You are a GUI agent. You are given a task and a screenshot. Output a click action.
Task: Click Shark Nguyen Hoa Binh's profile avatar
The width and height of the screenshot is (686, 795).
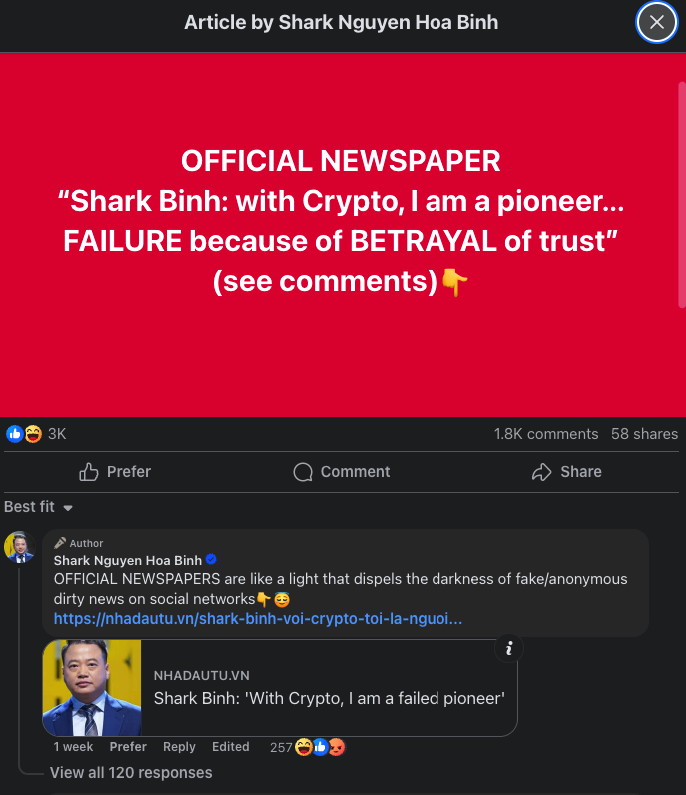(x=20, y=547)
